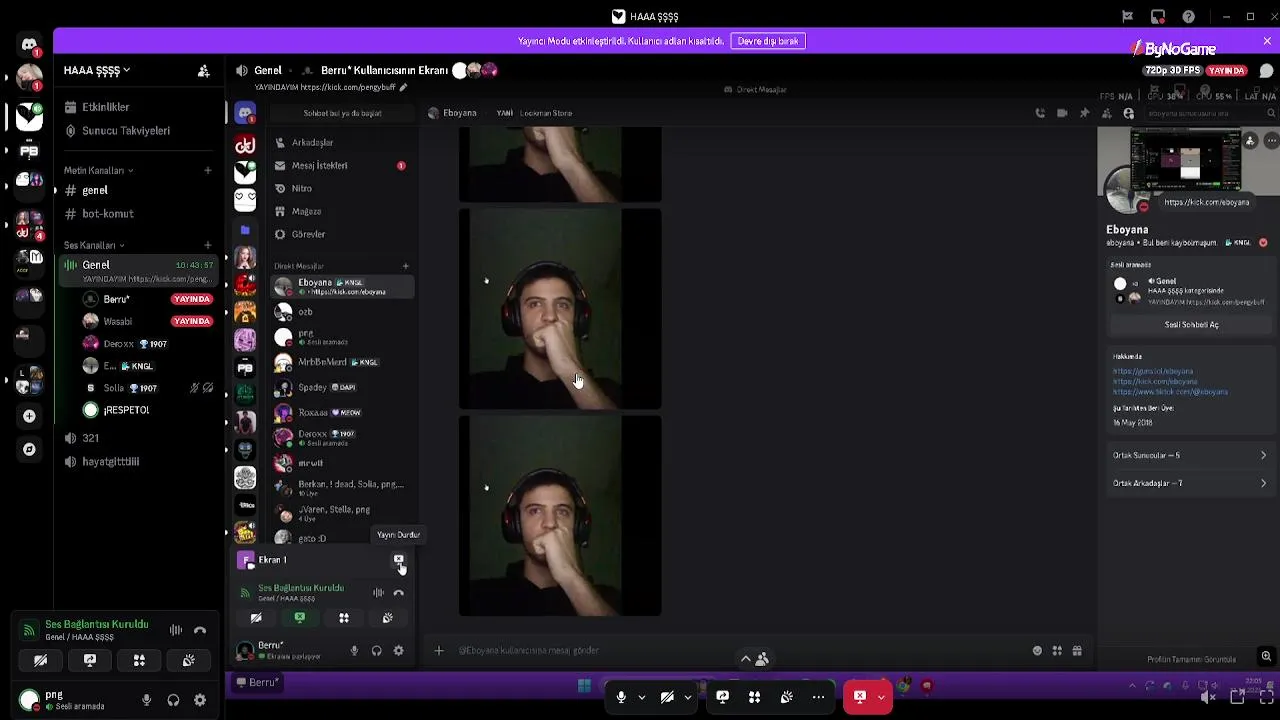1280x720 pixels.
Task: Click Arkadaşlar in streamed Discord window
Action: coord(343,143)
